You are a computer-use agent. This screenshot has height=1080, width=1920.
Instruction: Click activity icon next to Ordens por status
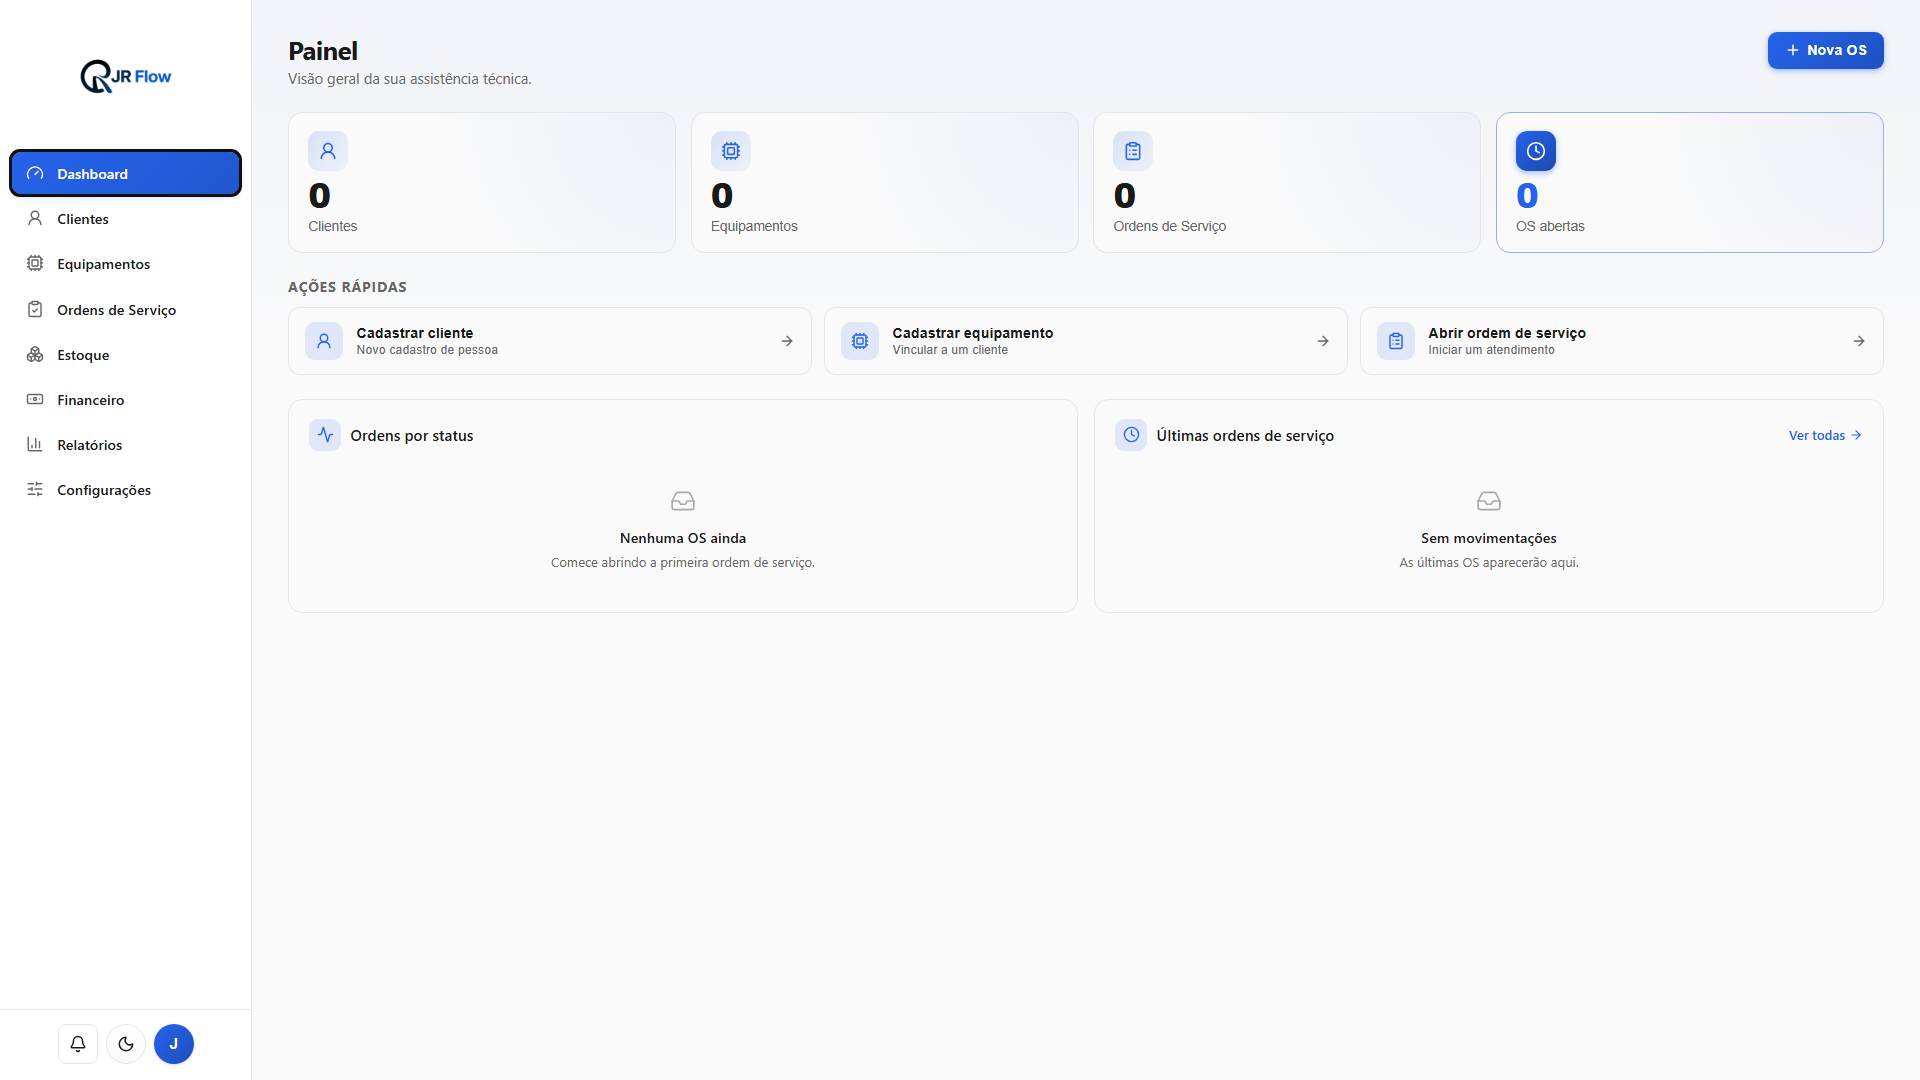click(325, 435)
